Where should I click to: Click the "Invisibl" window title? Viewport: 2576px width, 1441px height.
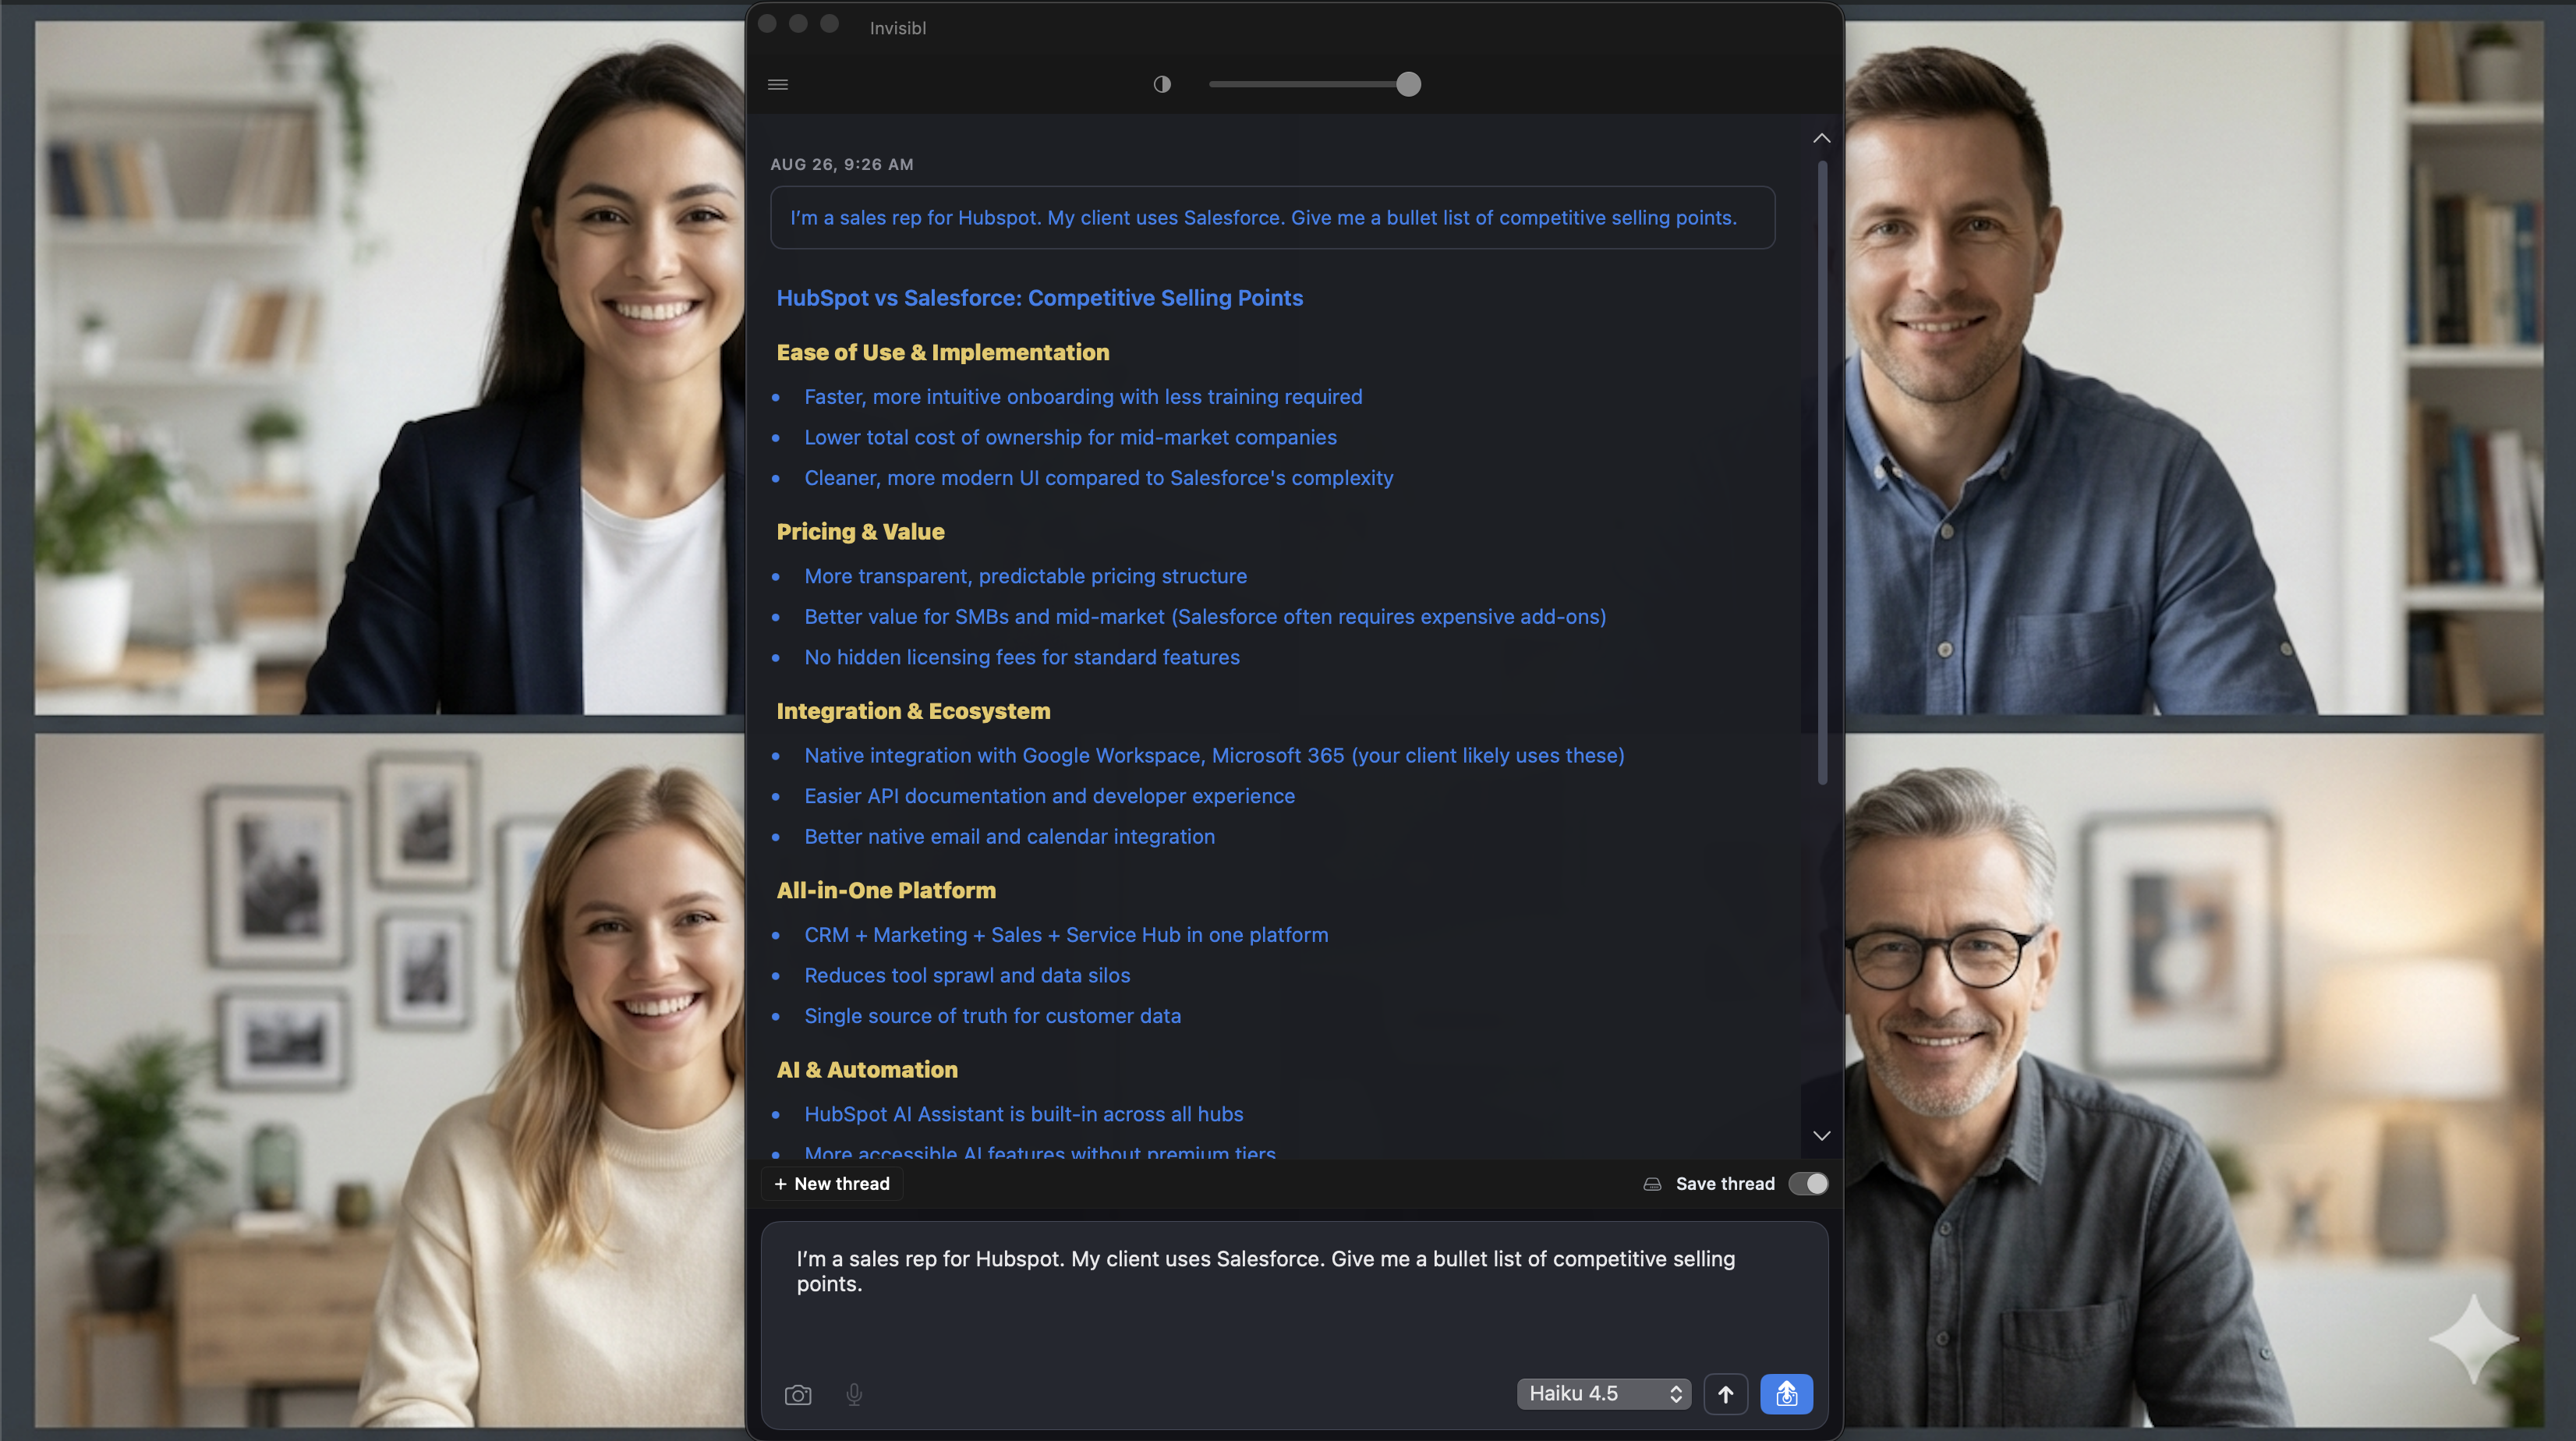[897, 28]
